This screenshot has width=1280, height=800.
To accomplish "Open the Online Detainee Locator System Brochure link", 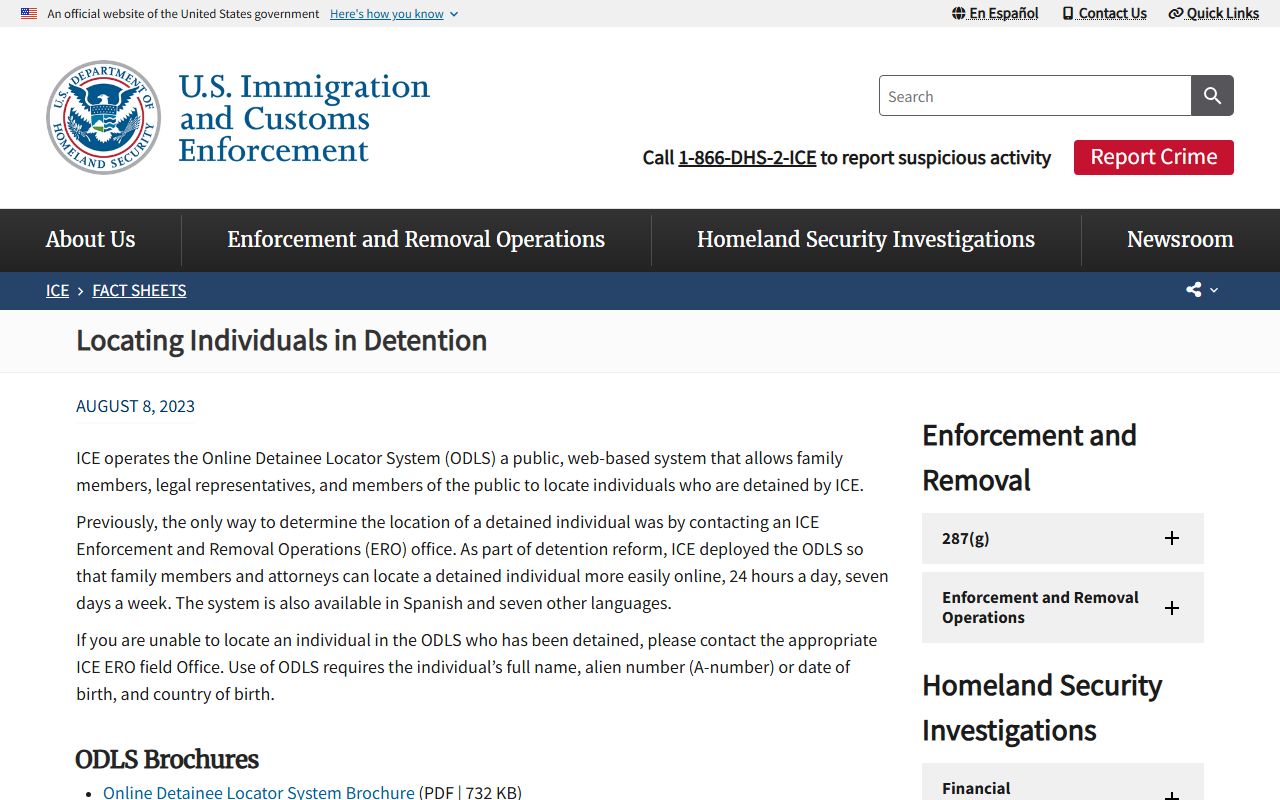I will pos(259,792).
